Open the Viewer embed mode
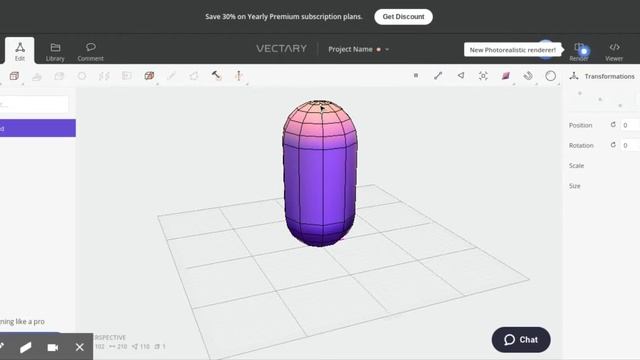Screen dimensions: 640x360 [x=614, y=52]
